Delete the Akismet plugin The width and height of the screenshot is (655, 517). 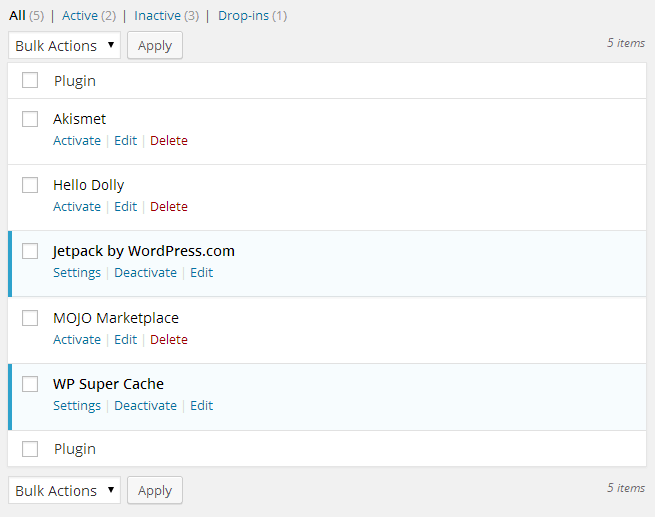pos(169,141)
